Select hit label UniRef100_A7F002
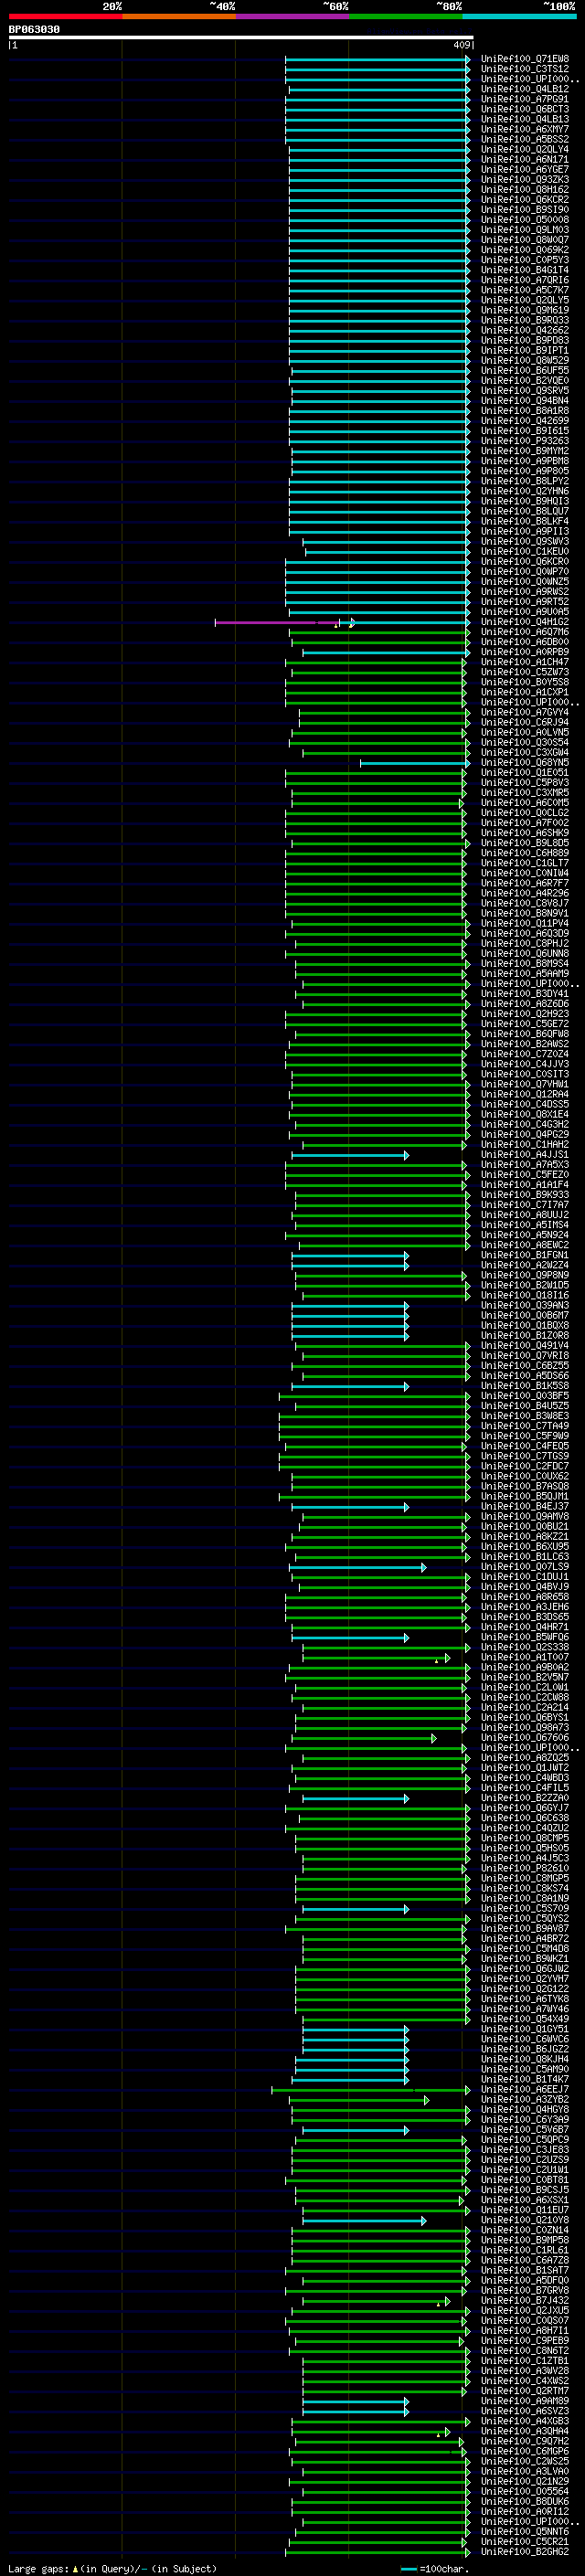 [525, 823]
